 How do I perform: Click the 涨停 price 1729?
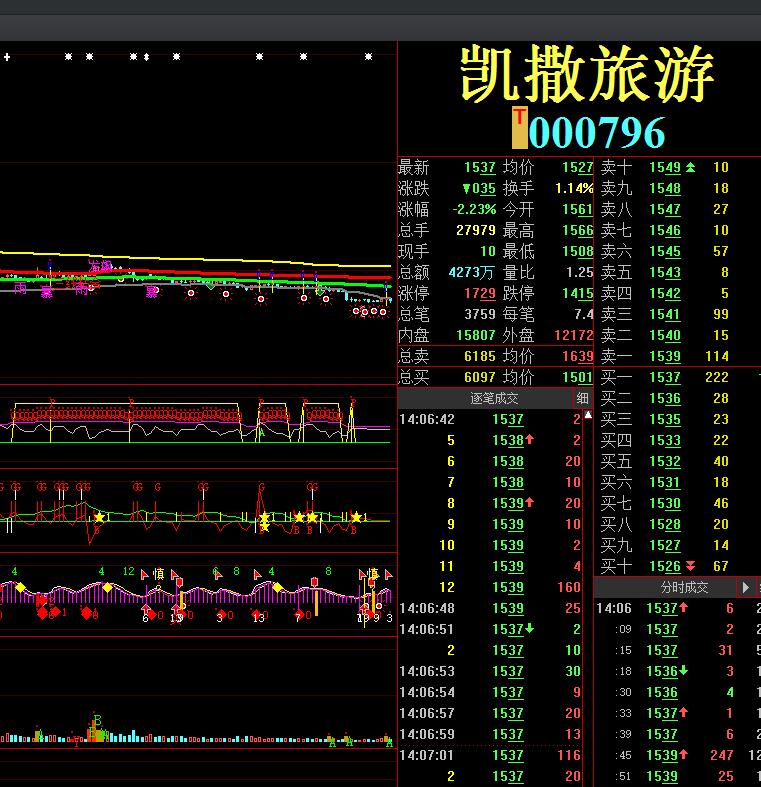click(479, 293)
